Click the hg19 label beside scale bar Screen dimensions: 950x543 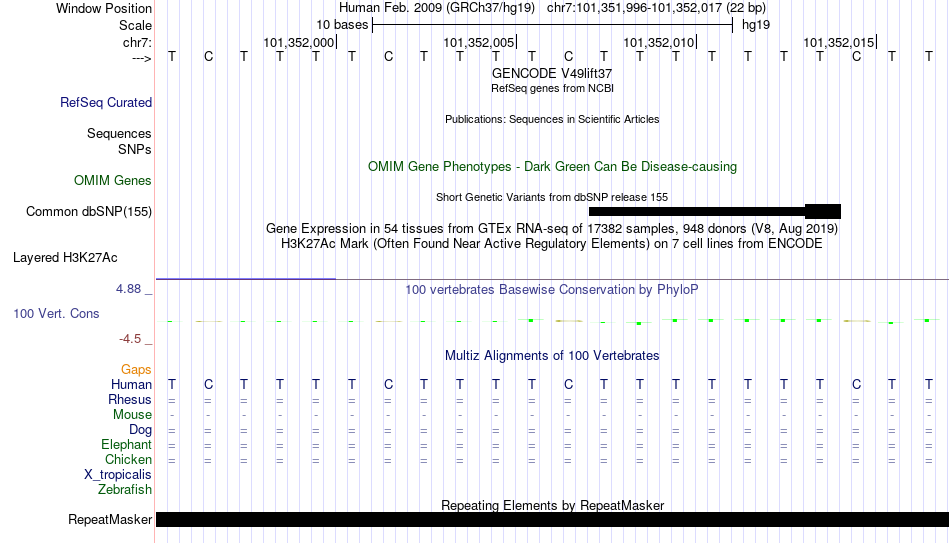tap(756, 25)
